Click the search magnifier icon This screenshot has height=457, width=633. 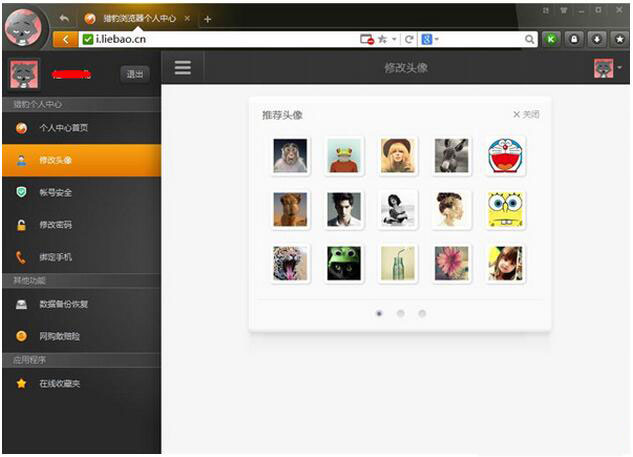point(530,39)
